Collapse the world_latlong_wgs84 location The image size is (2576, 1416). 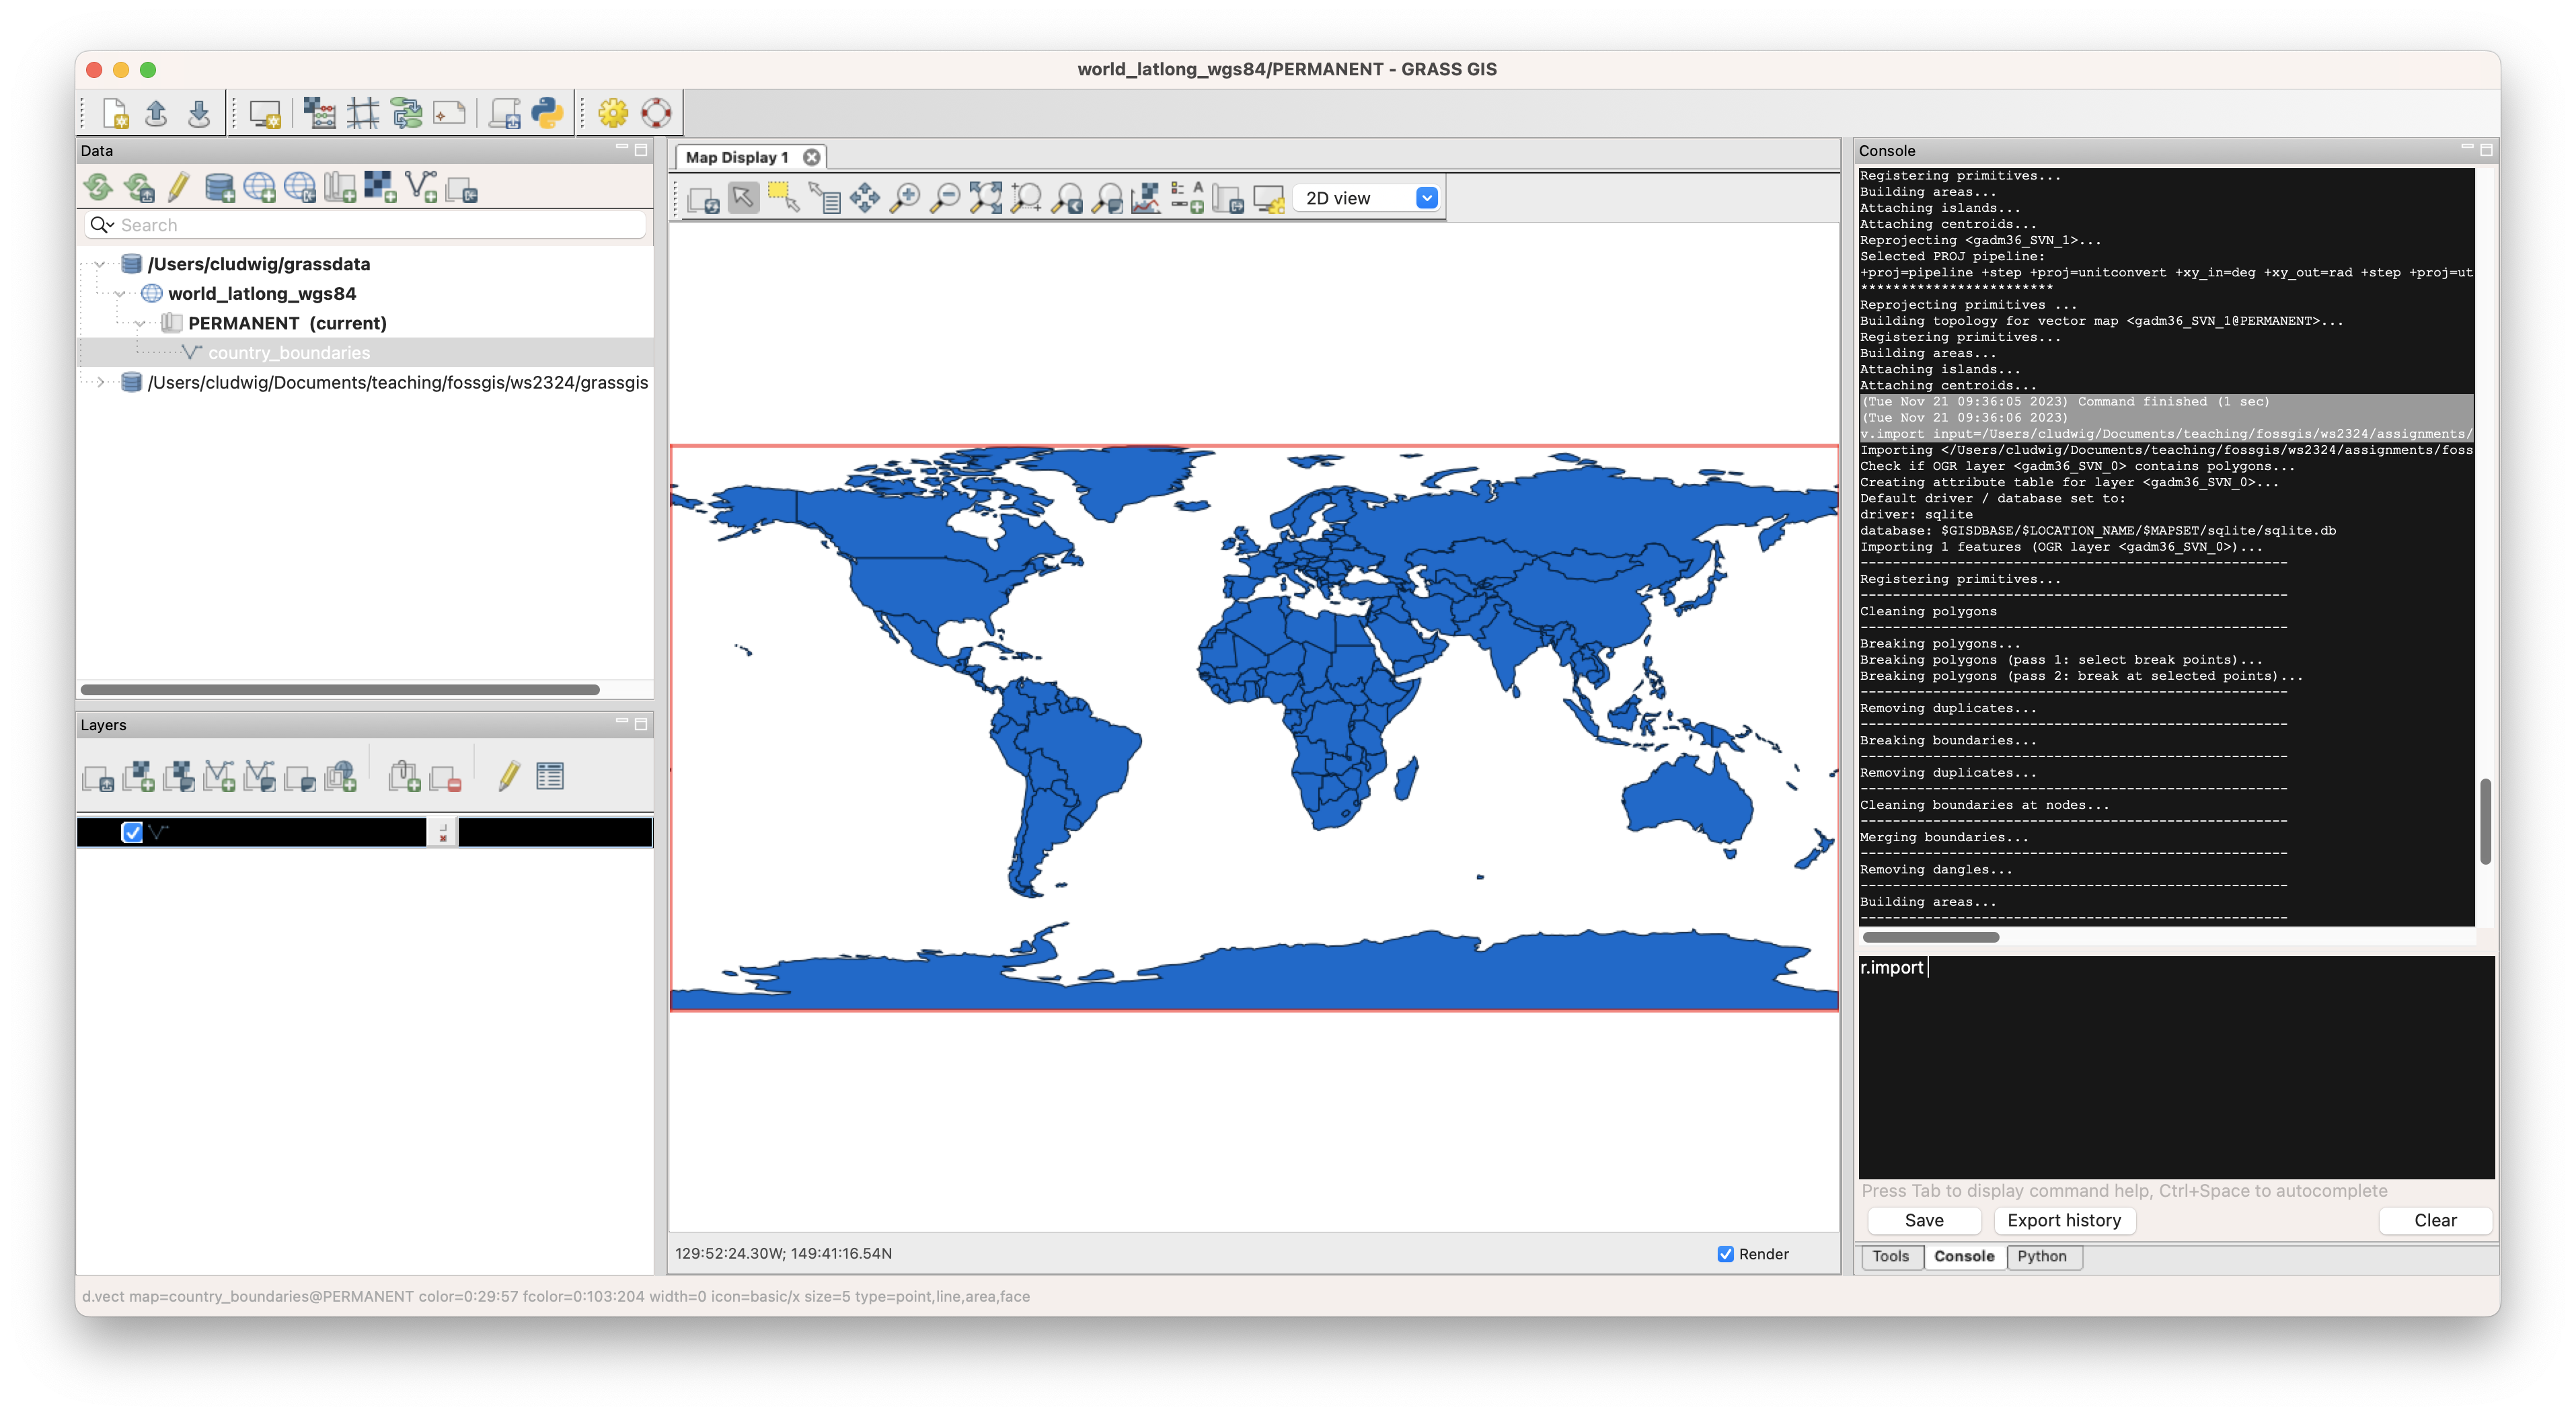coord(120,294)
